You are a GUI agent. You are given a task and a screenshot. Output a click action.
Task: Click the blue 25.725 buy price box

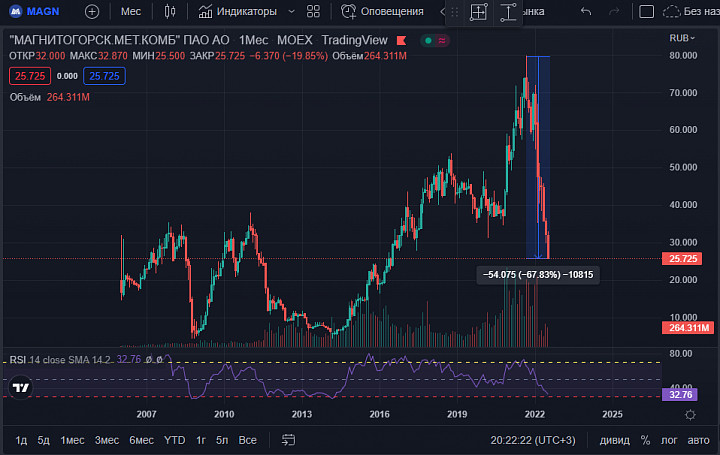pyautogui.click(x=104, y=76)
